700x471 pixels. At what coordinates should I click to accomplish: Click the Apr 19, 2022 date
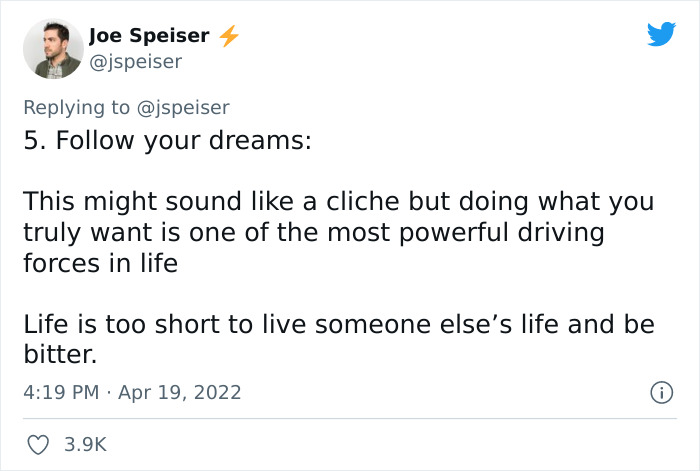pyautogui.click(x=182, y=392)
